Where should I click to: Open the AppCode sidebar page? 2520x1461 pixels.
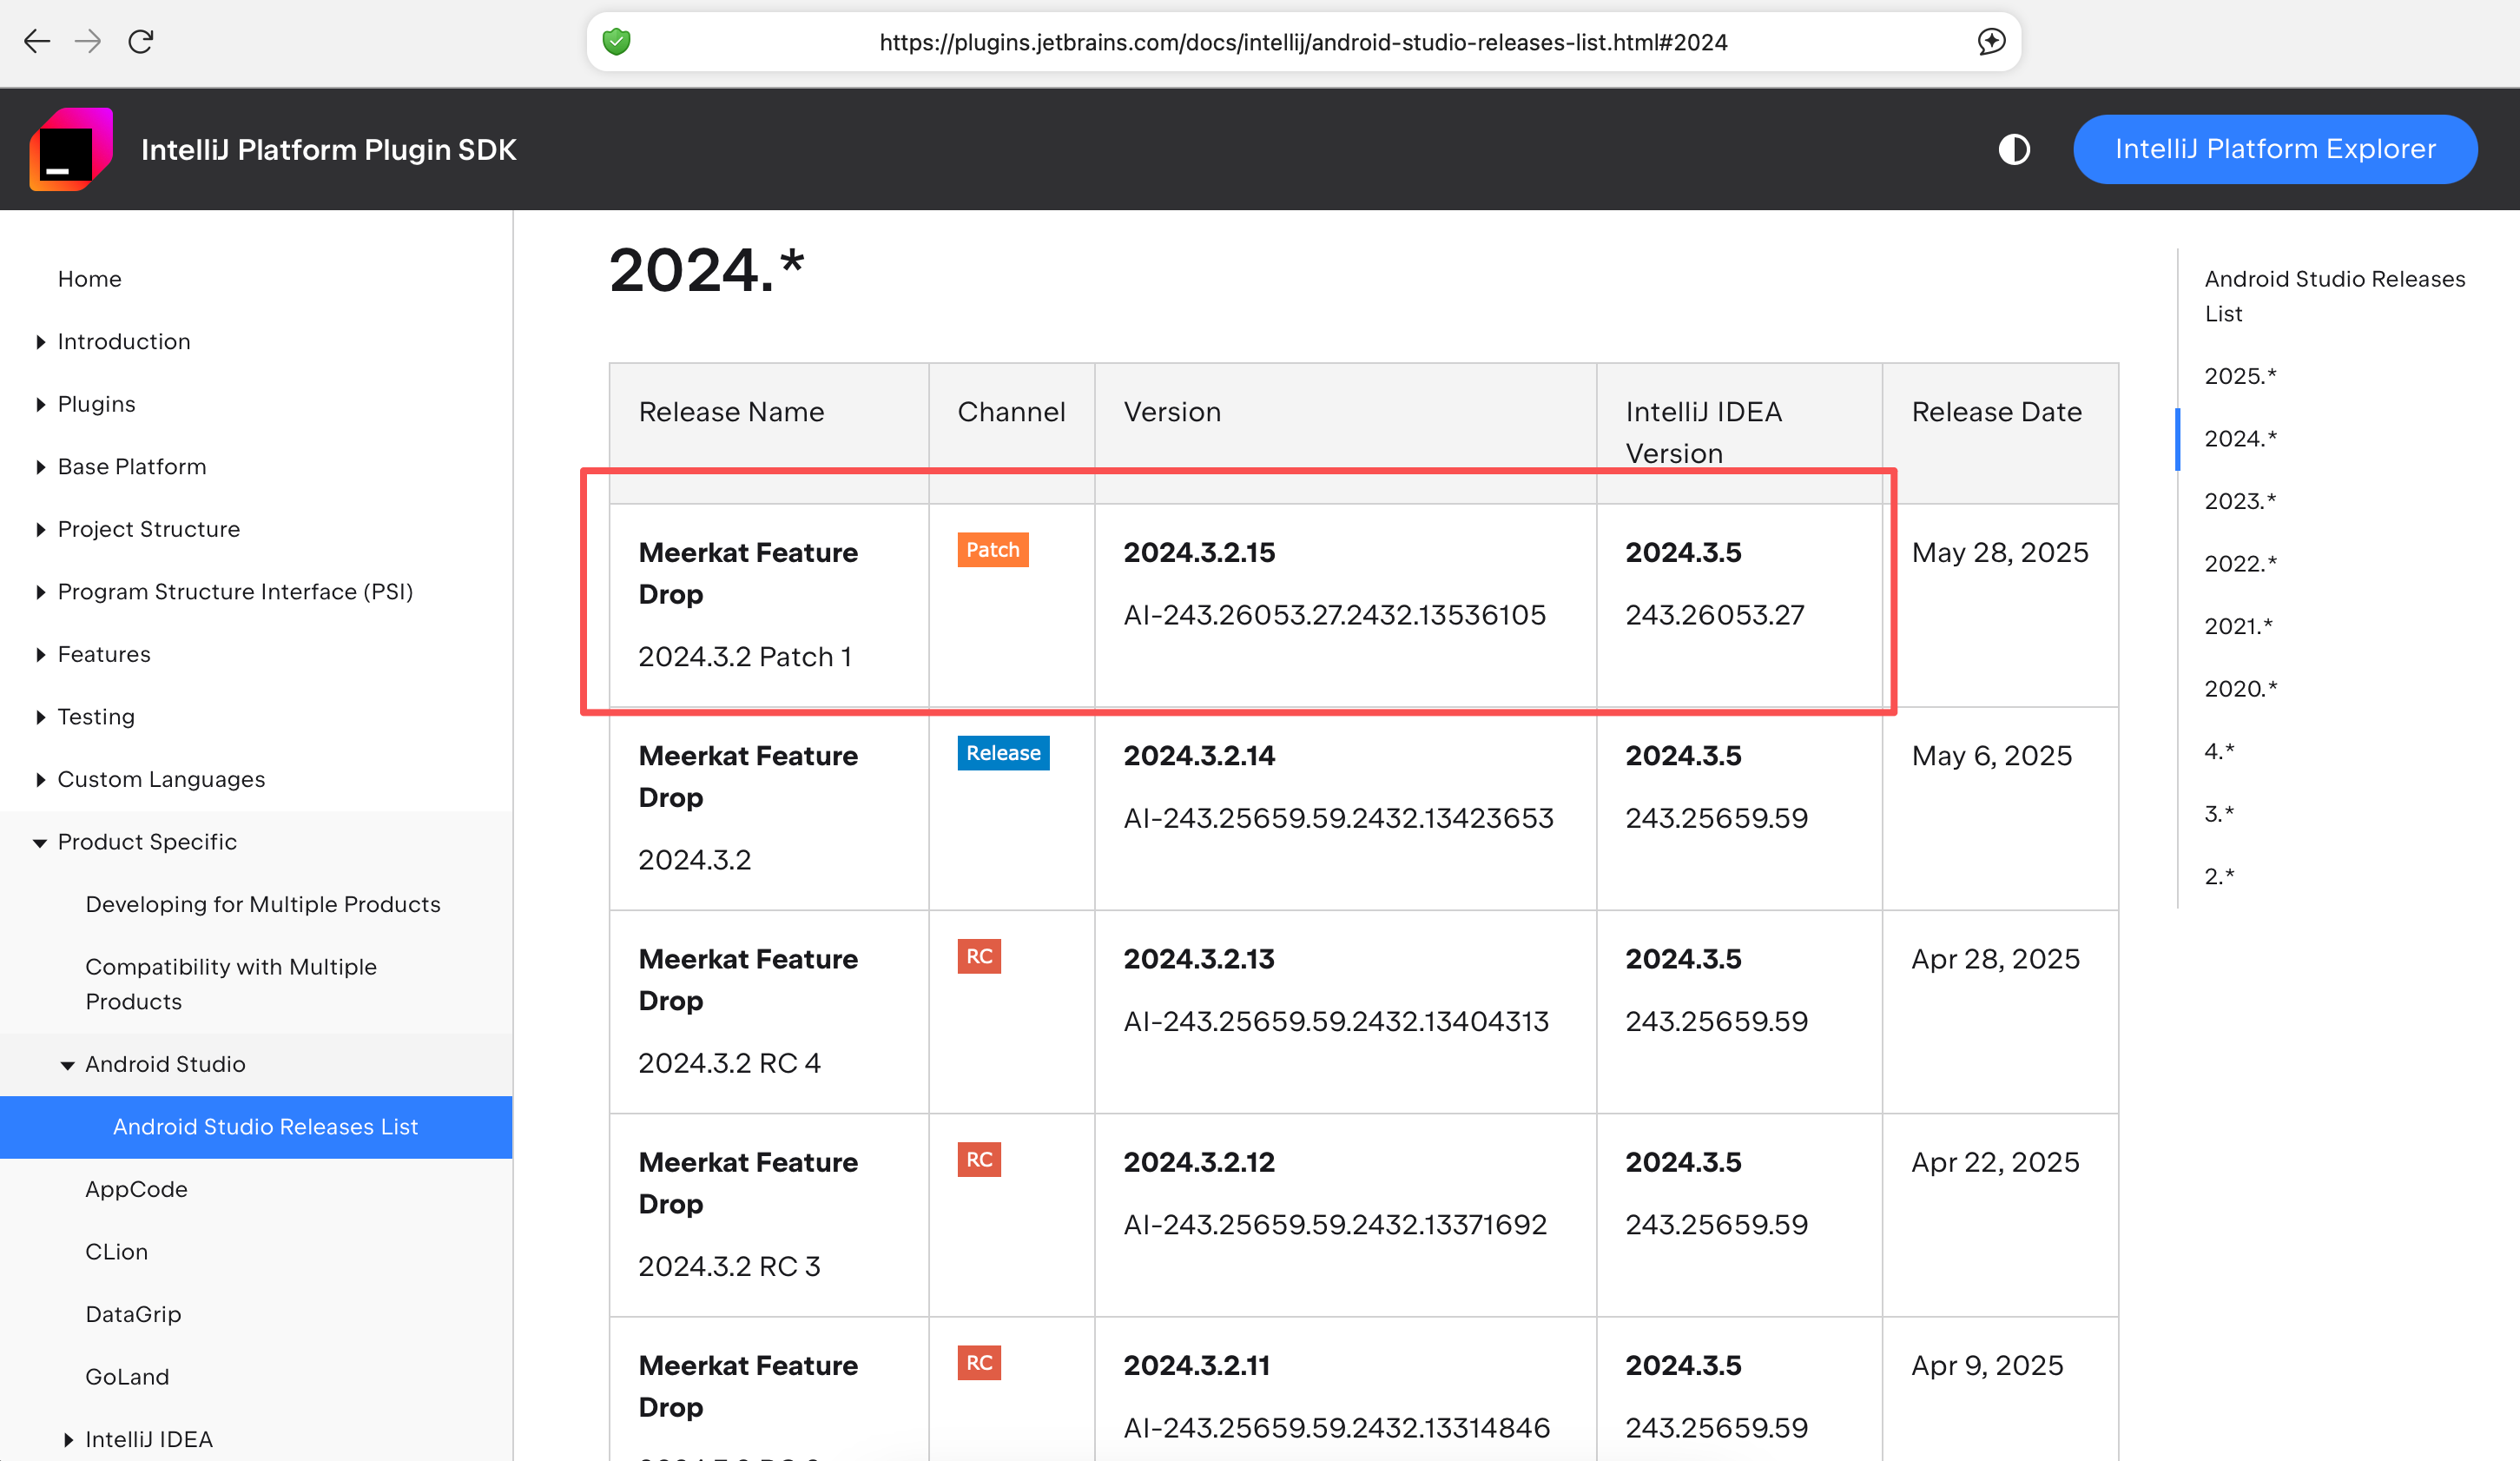[136, 1189]
